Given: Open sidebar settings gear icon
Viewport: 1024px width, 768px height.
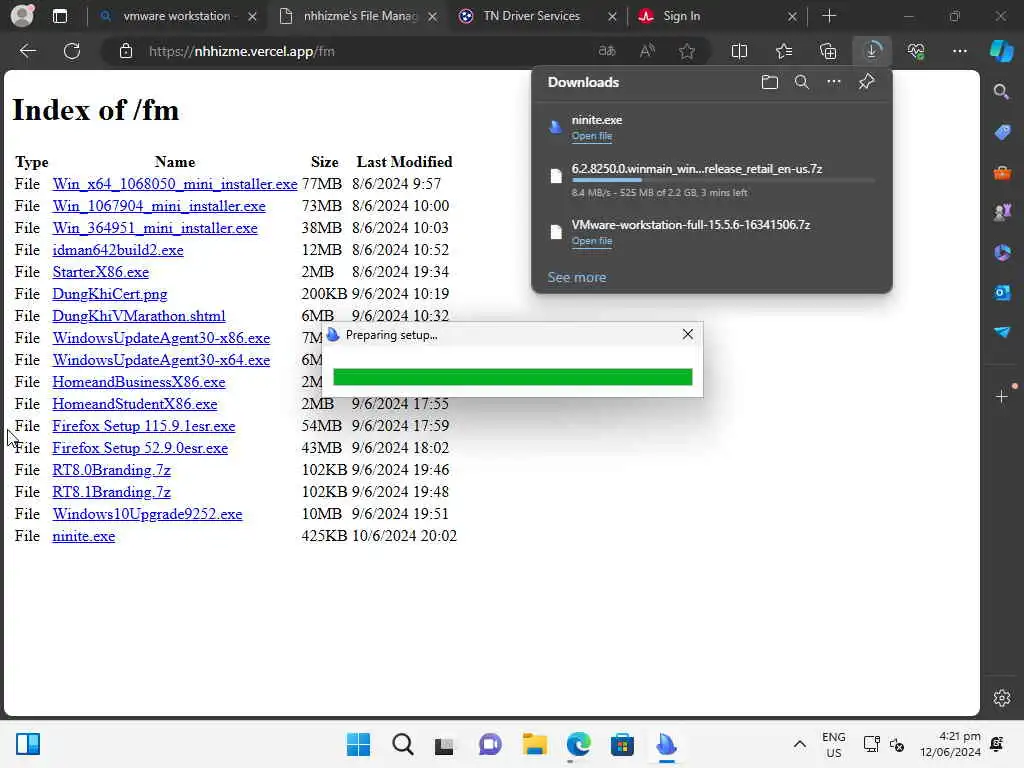Looking at the screenshot, I should (1002, 697).
